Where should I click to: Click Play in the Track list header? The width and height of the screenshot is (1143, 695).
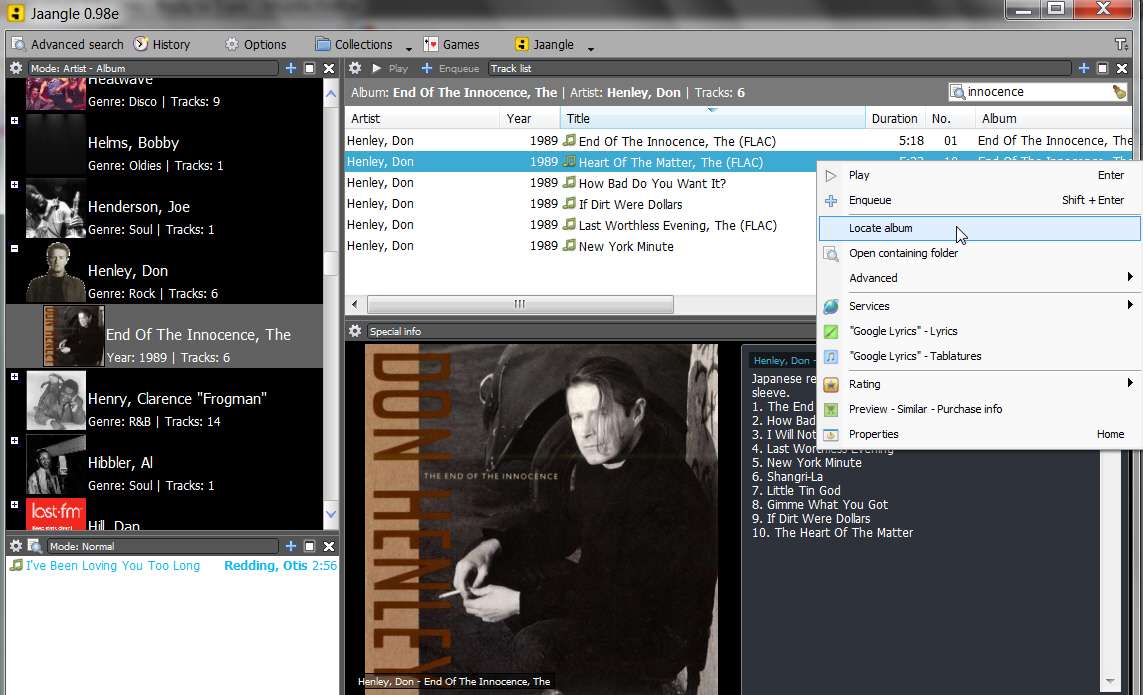tap(390, 68)
